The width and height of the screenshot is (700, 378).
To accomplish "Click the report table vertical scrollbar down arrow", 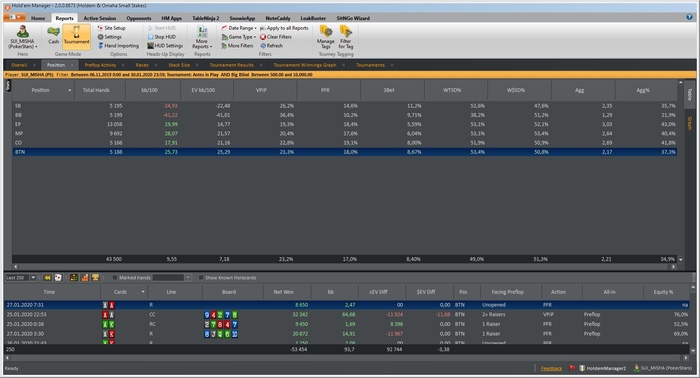I will 680,259.
